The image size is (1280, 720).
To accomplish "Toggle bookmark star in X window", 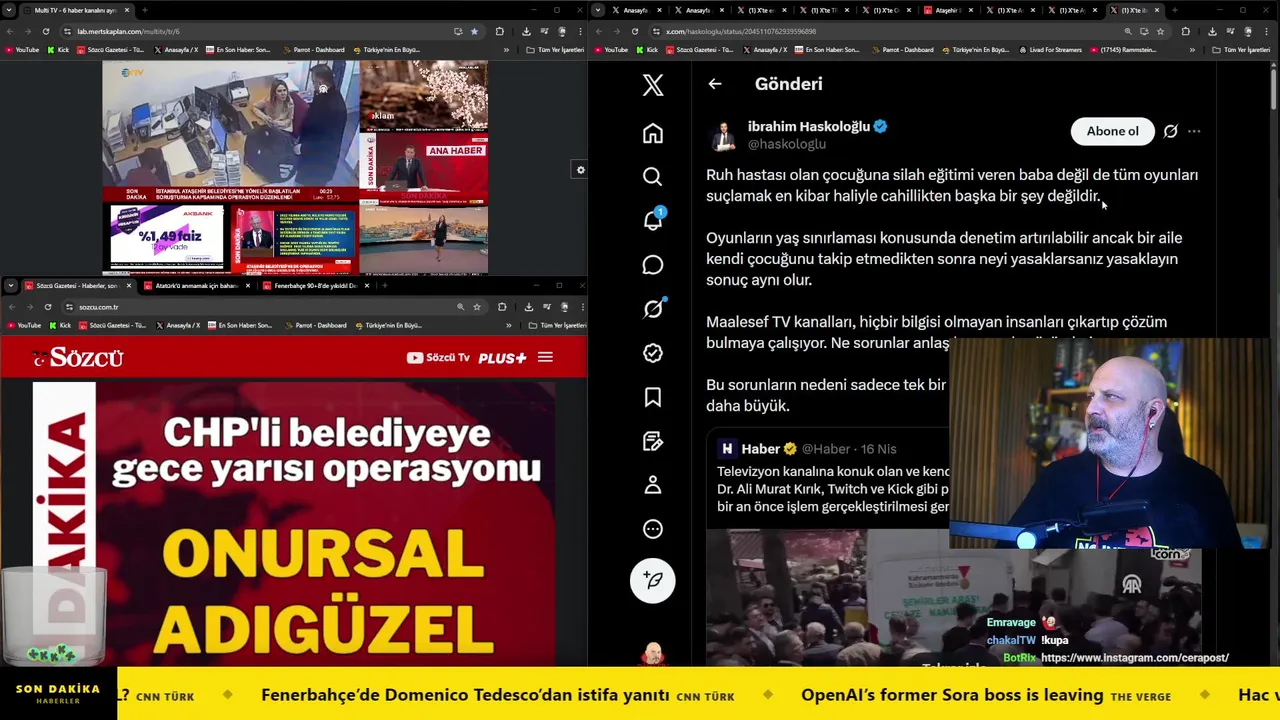I will [x=1160, y=31].
